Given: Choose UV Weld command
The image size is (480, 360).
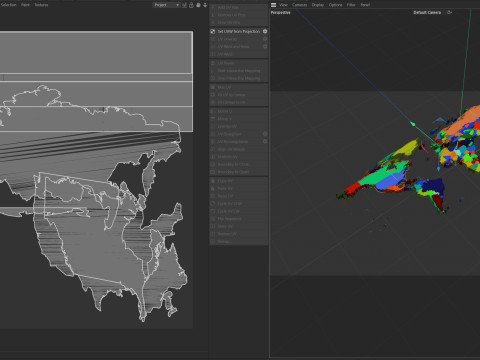Looking at the screenshot, I should (239, 54).
